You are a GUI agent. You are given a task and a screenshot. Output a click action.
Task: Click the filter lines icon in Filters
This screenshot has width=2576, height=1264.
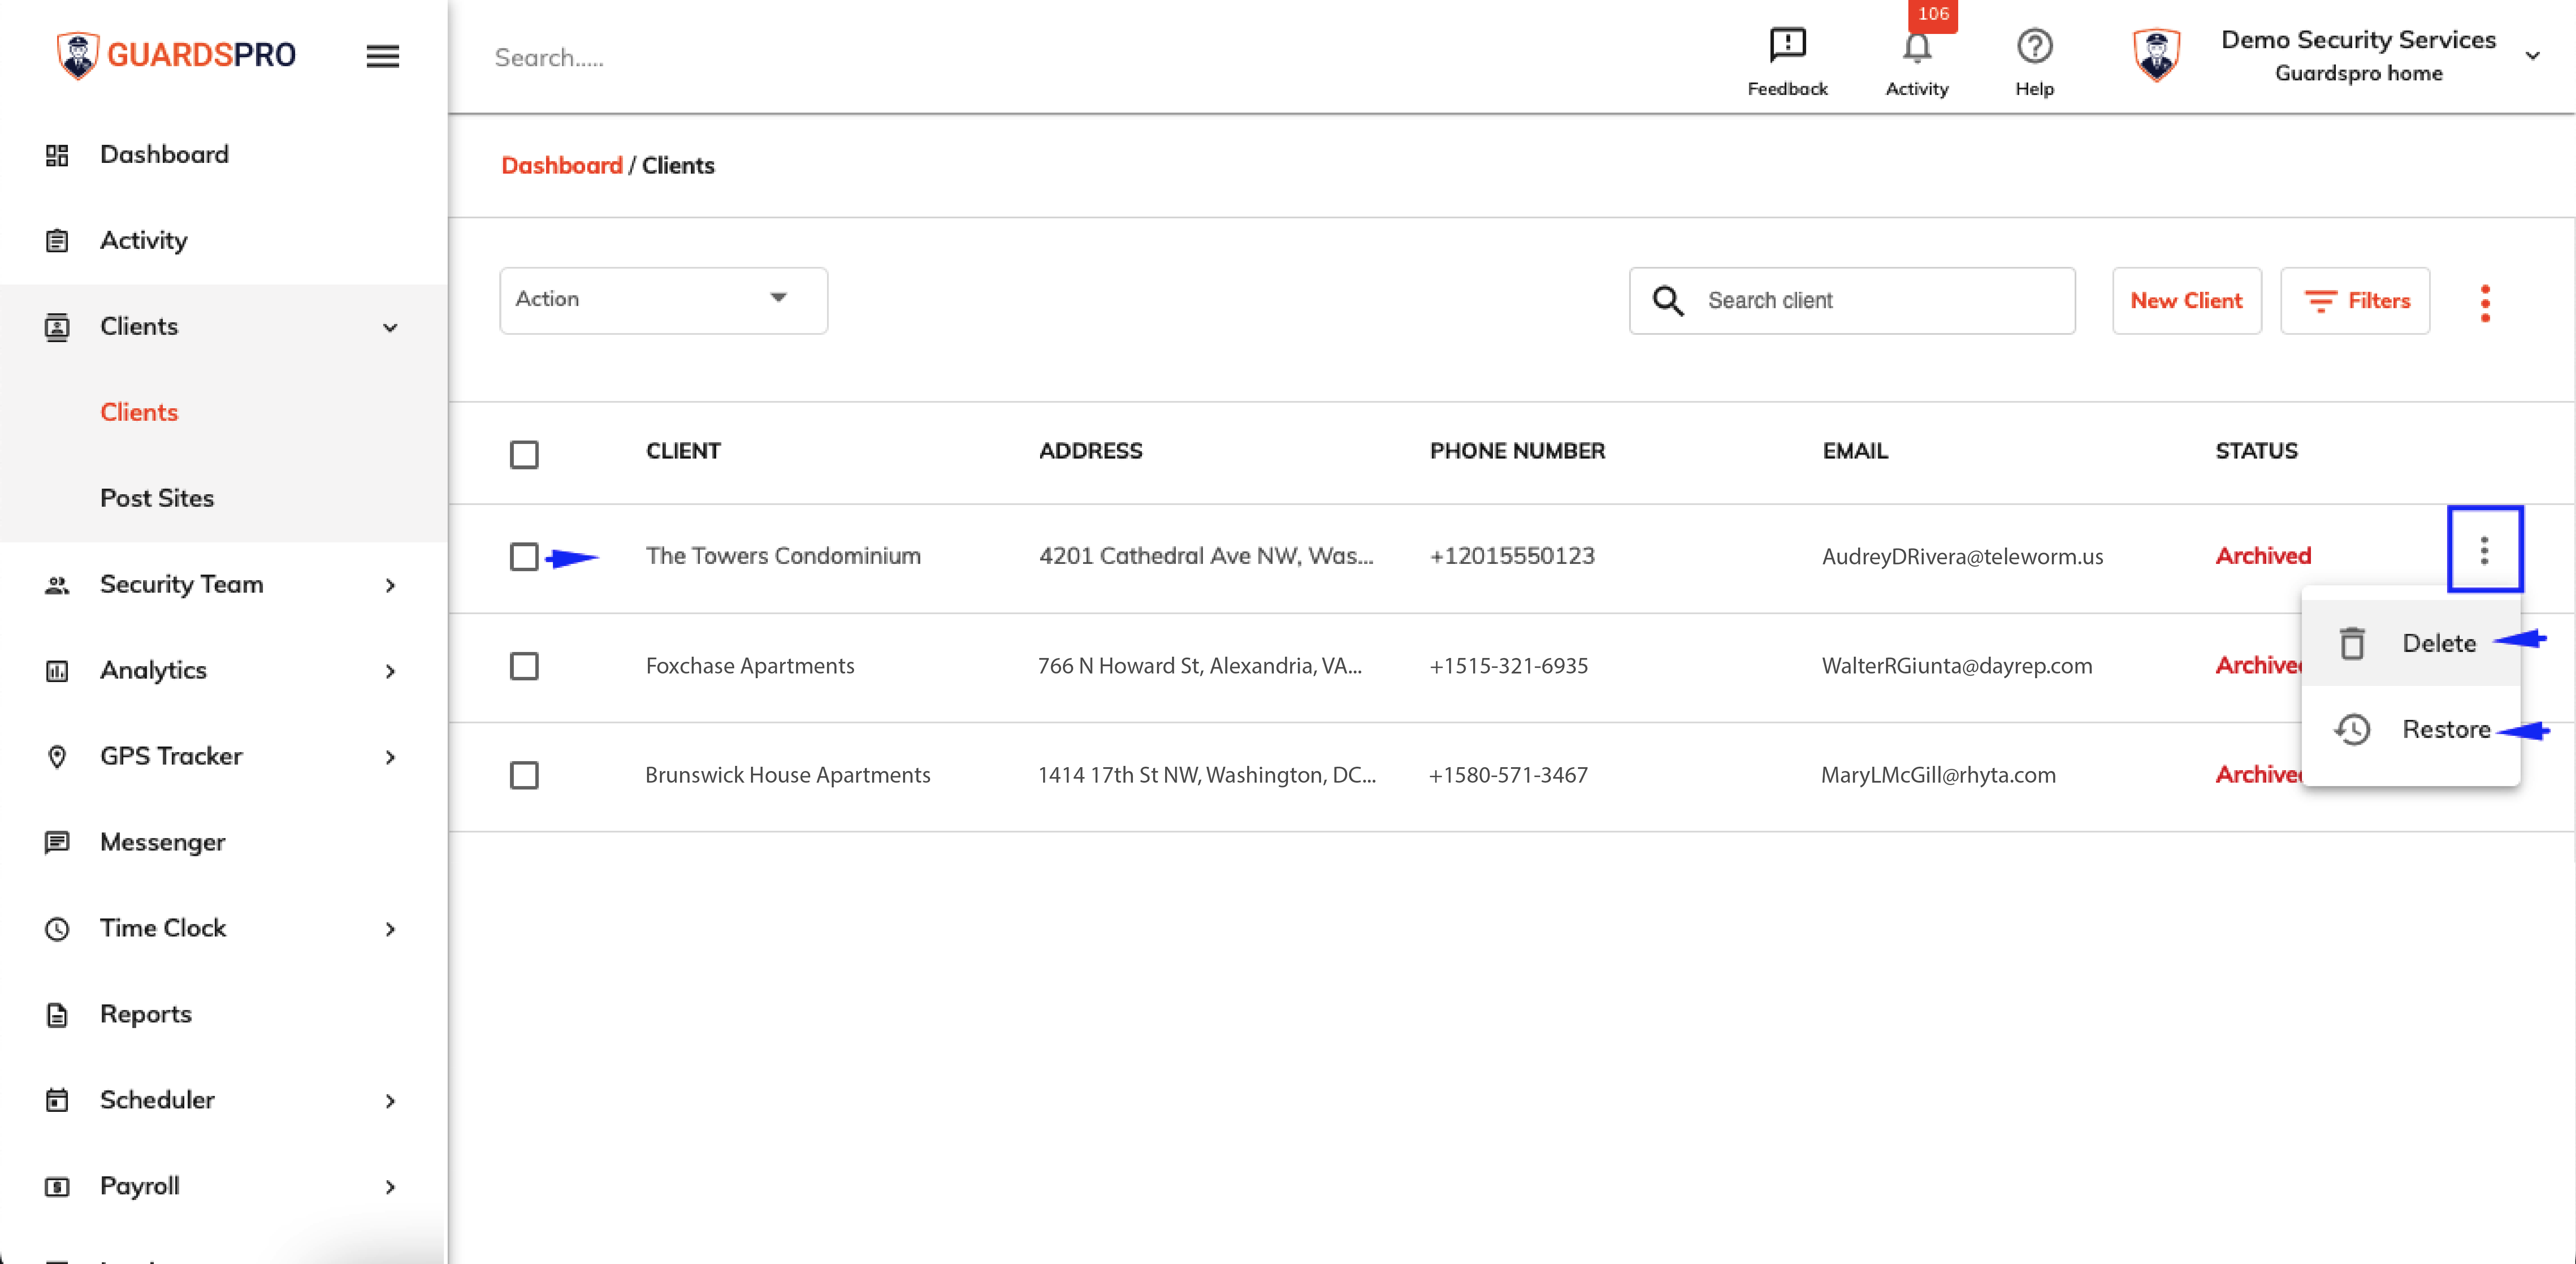[2320, 301]
